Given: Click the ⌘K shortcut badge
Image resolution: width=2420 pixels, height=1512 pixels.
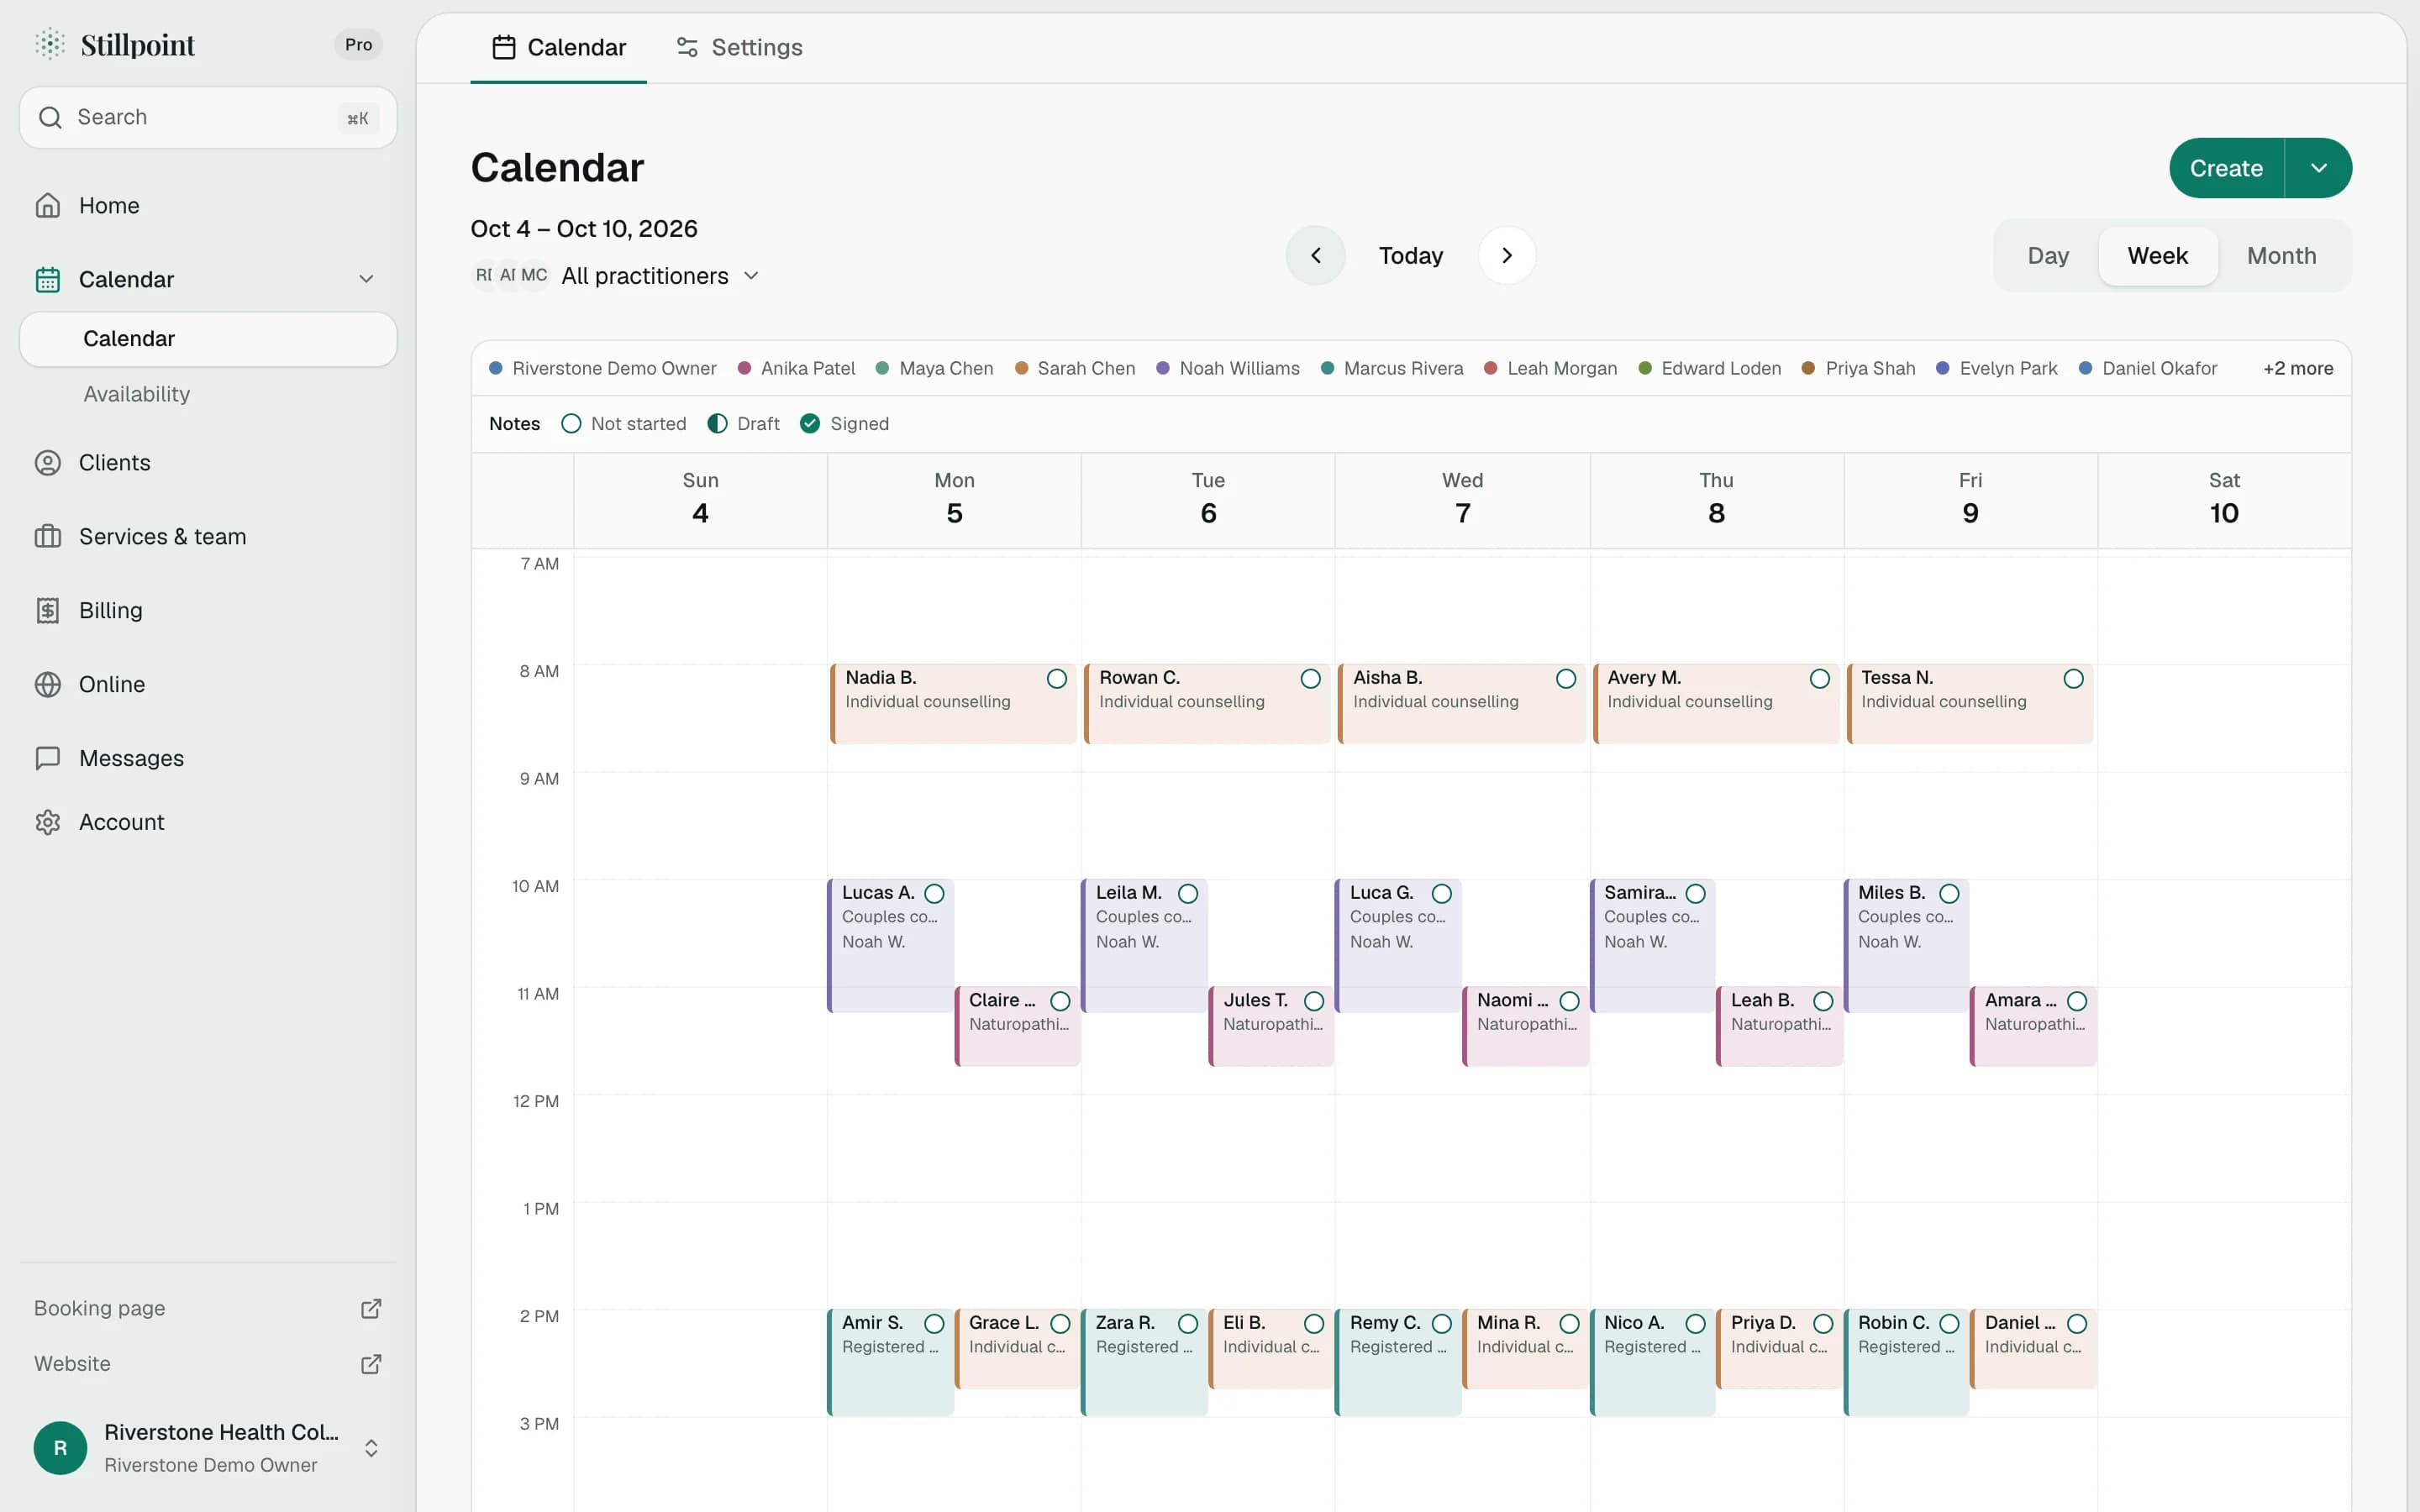Looking at the screenshot, I should pos(357,118).
